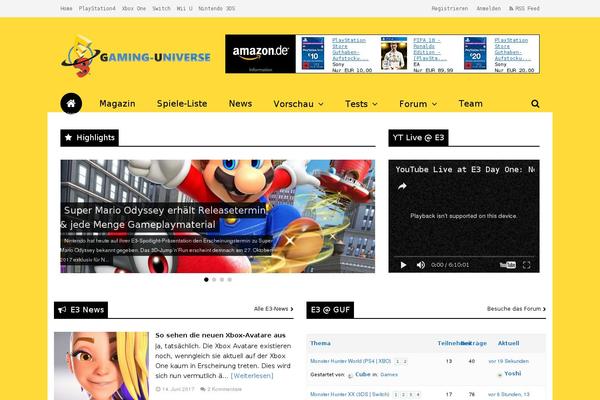Open PlayStation4 in the top bar
Viewport: 600px width, 400px height.
coord(97,8)
